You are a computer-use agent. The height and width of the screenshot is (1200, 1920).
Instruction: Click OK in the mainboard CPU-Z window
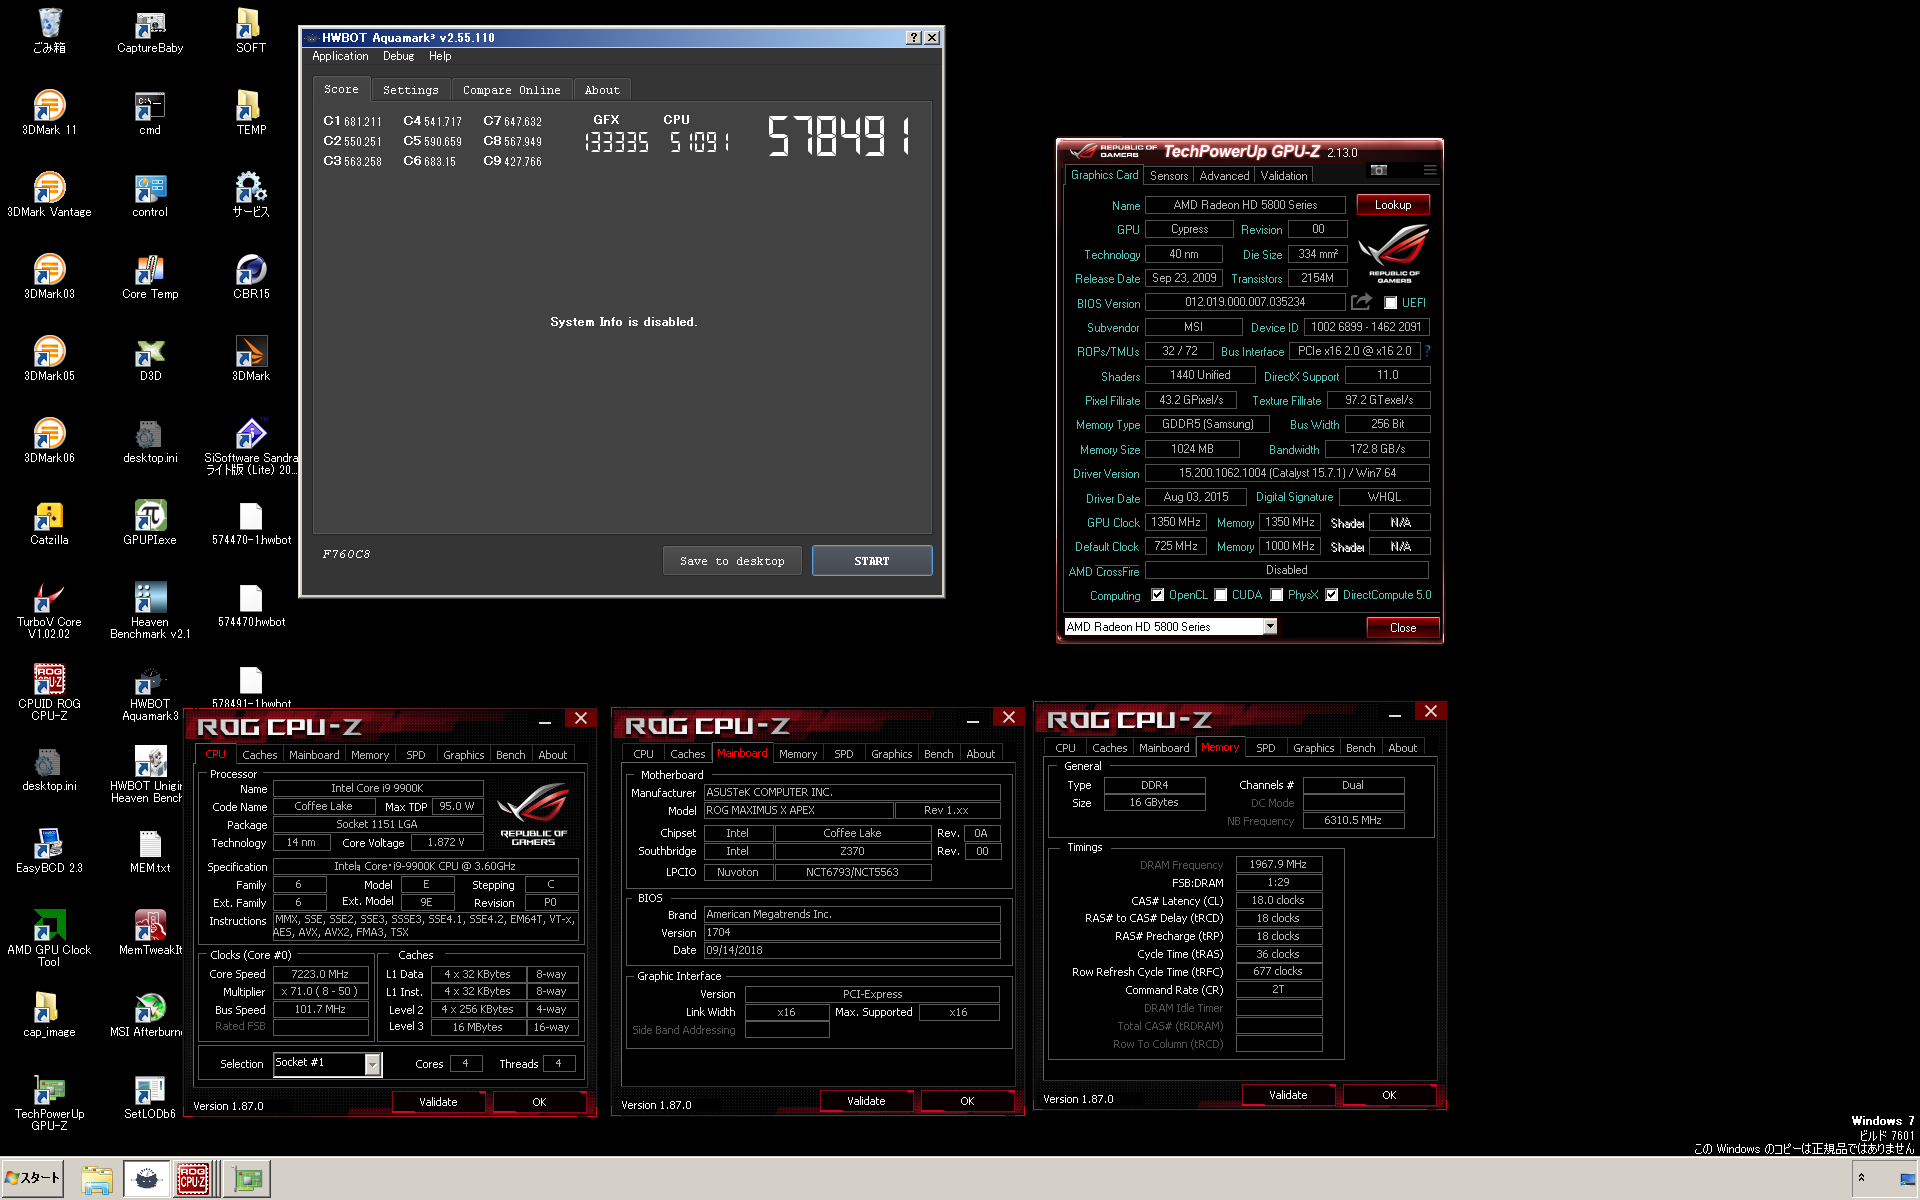[x=967, y=1101]
